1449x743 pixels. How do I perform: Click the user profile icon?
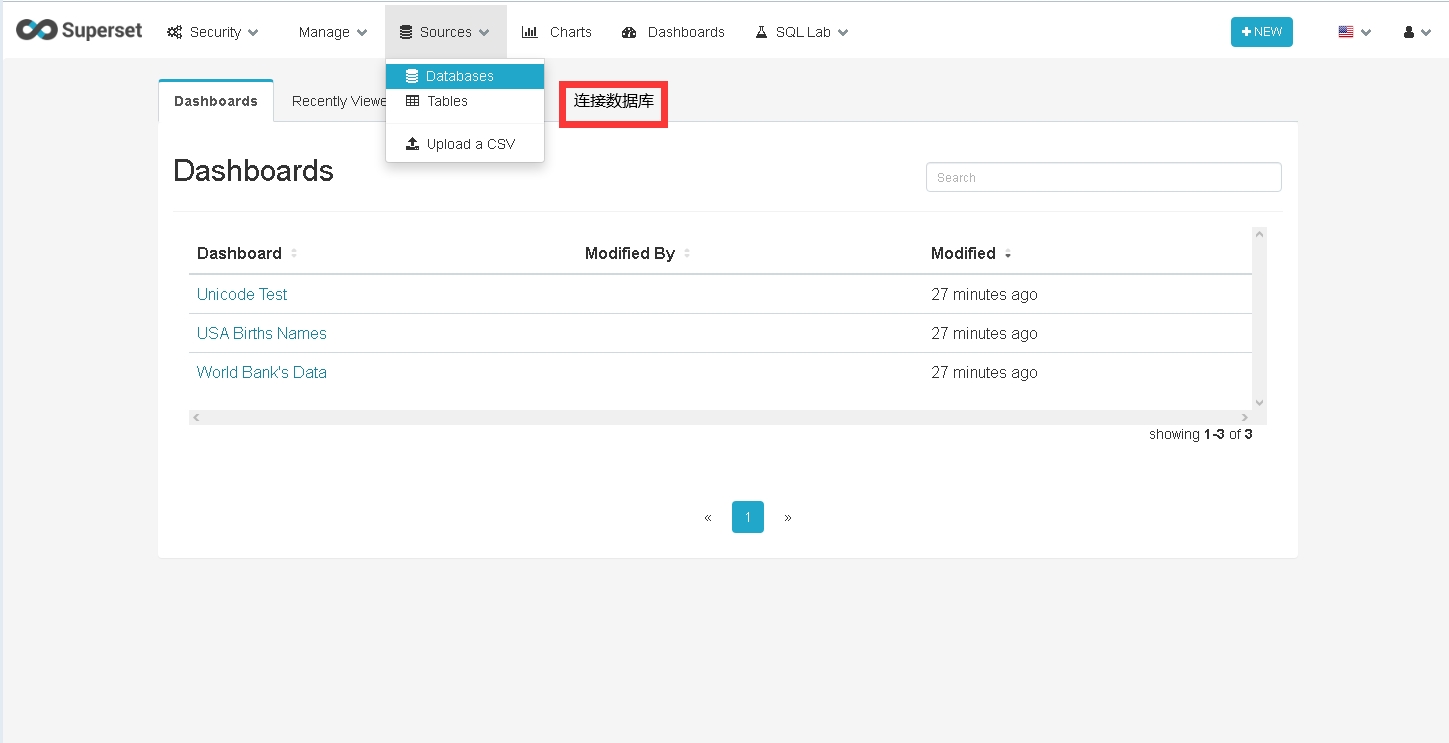[1409, 32]
